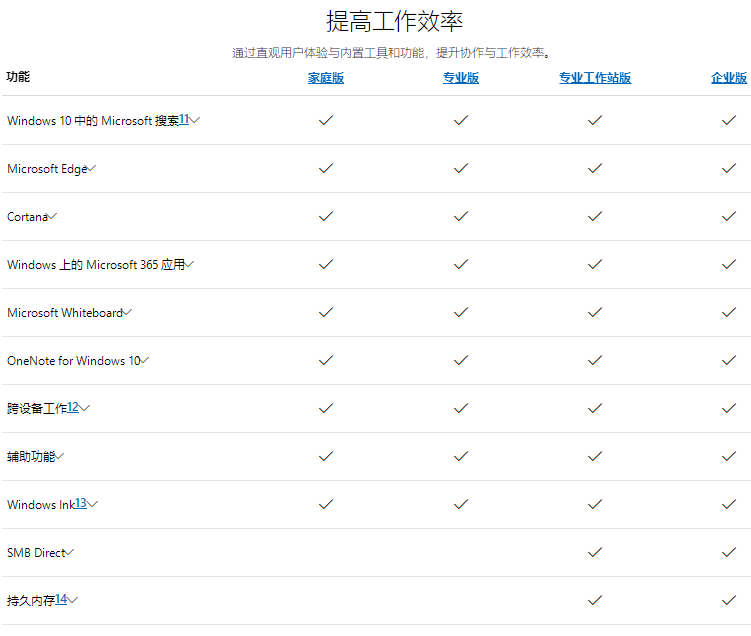Click the 企业版 checkmark for 辅助功能
Viewport: 751px width, 636px height.
tap(729, 456)
